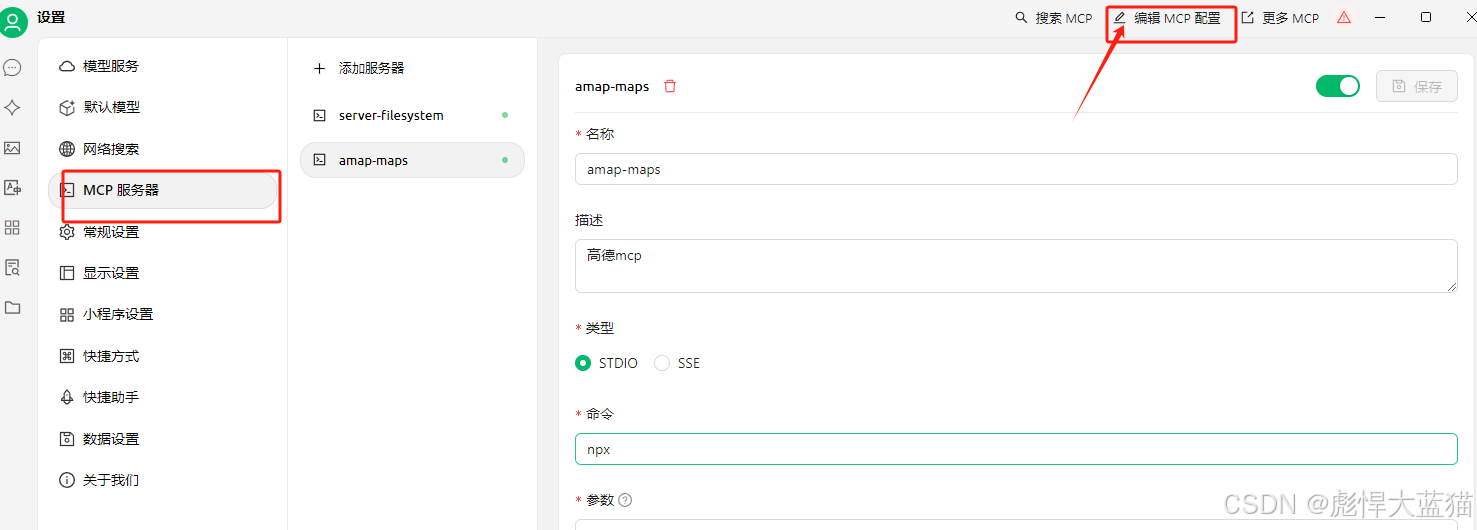Open 常规设置 settings section
The image size is (1477, 530).
[163, 232]
